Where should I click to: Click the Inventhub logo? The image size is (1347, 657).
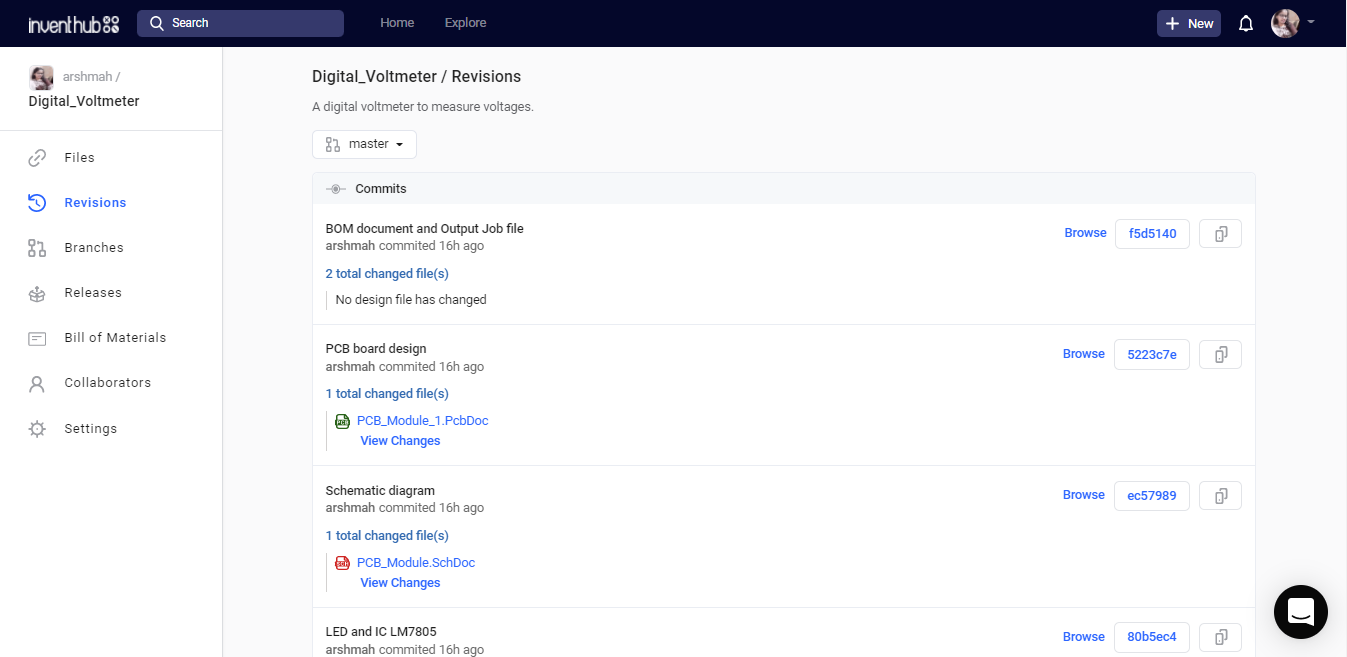(x=74, y=24)
